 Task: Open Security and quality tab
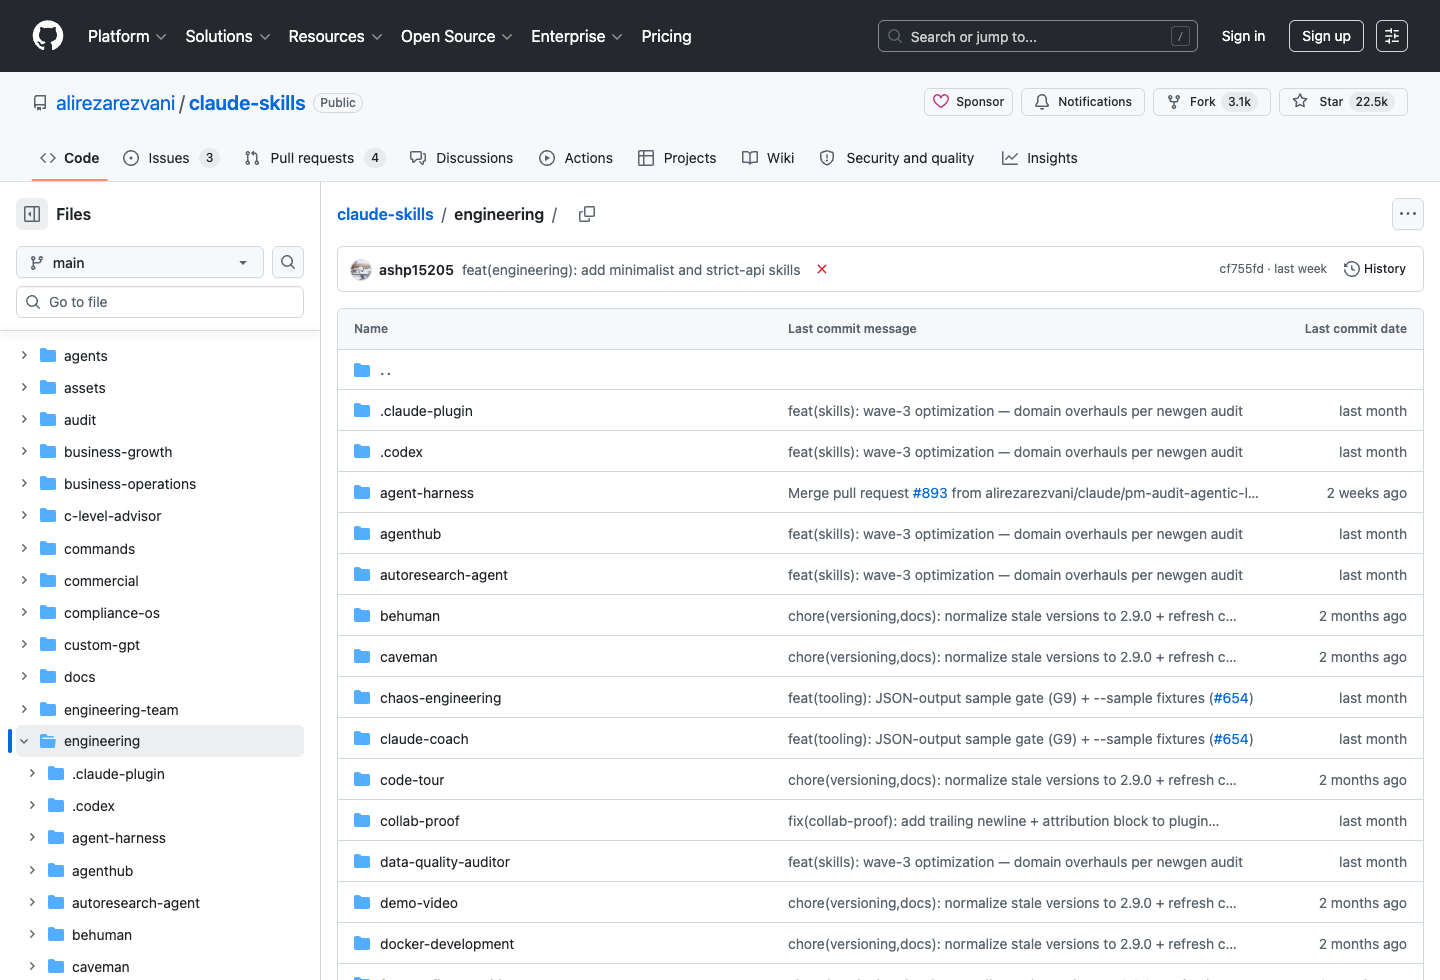[x=897, y=158]
